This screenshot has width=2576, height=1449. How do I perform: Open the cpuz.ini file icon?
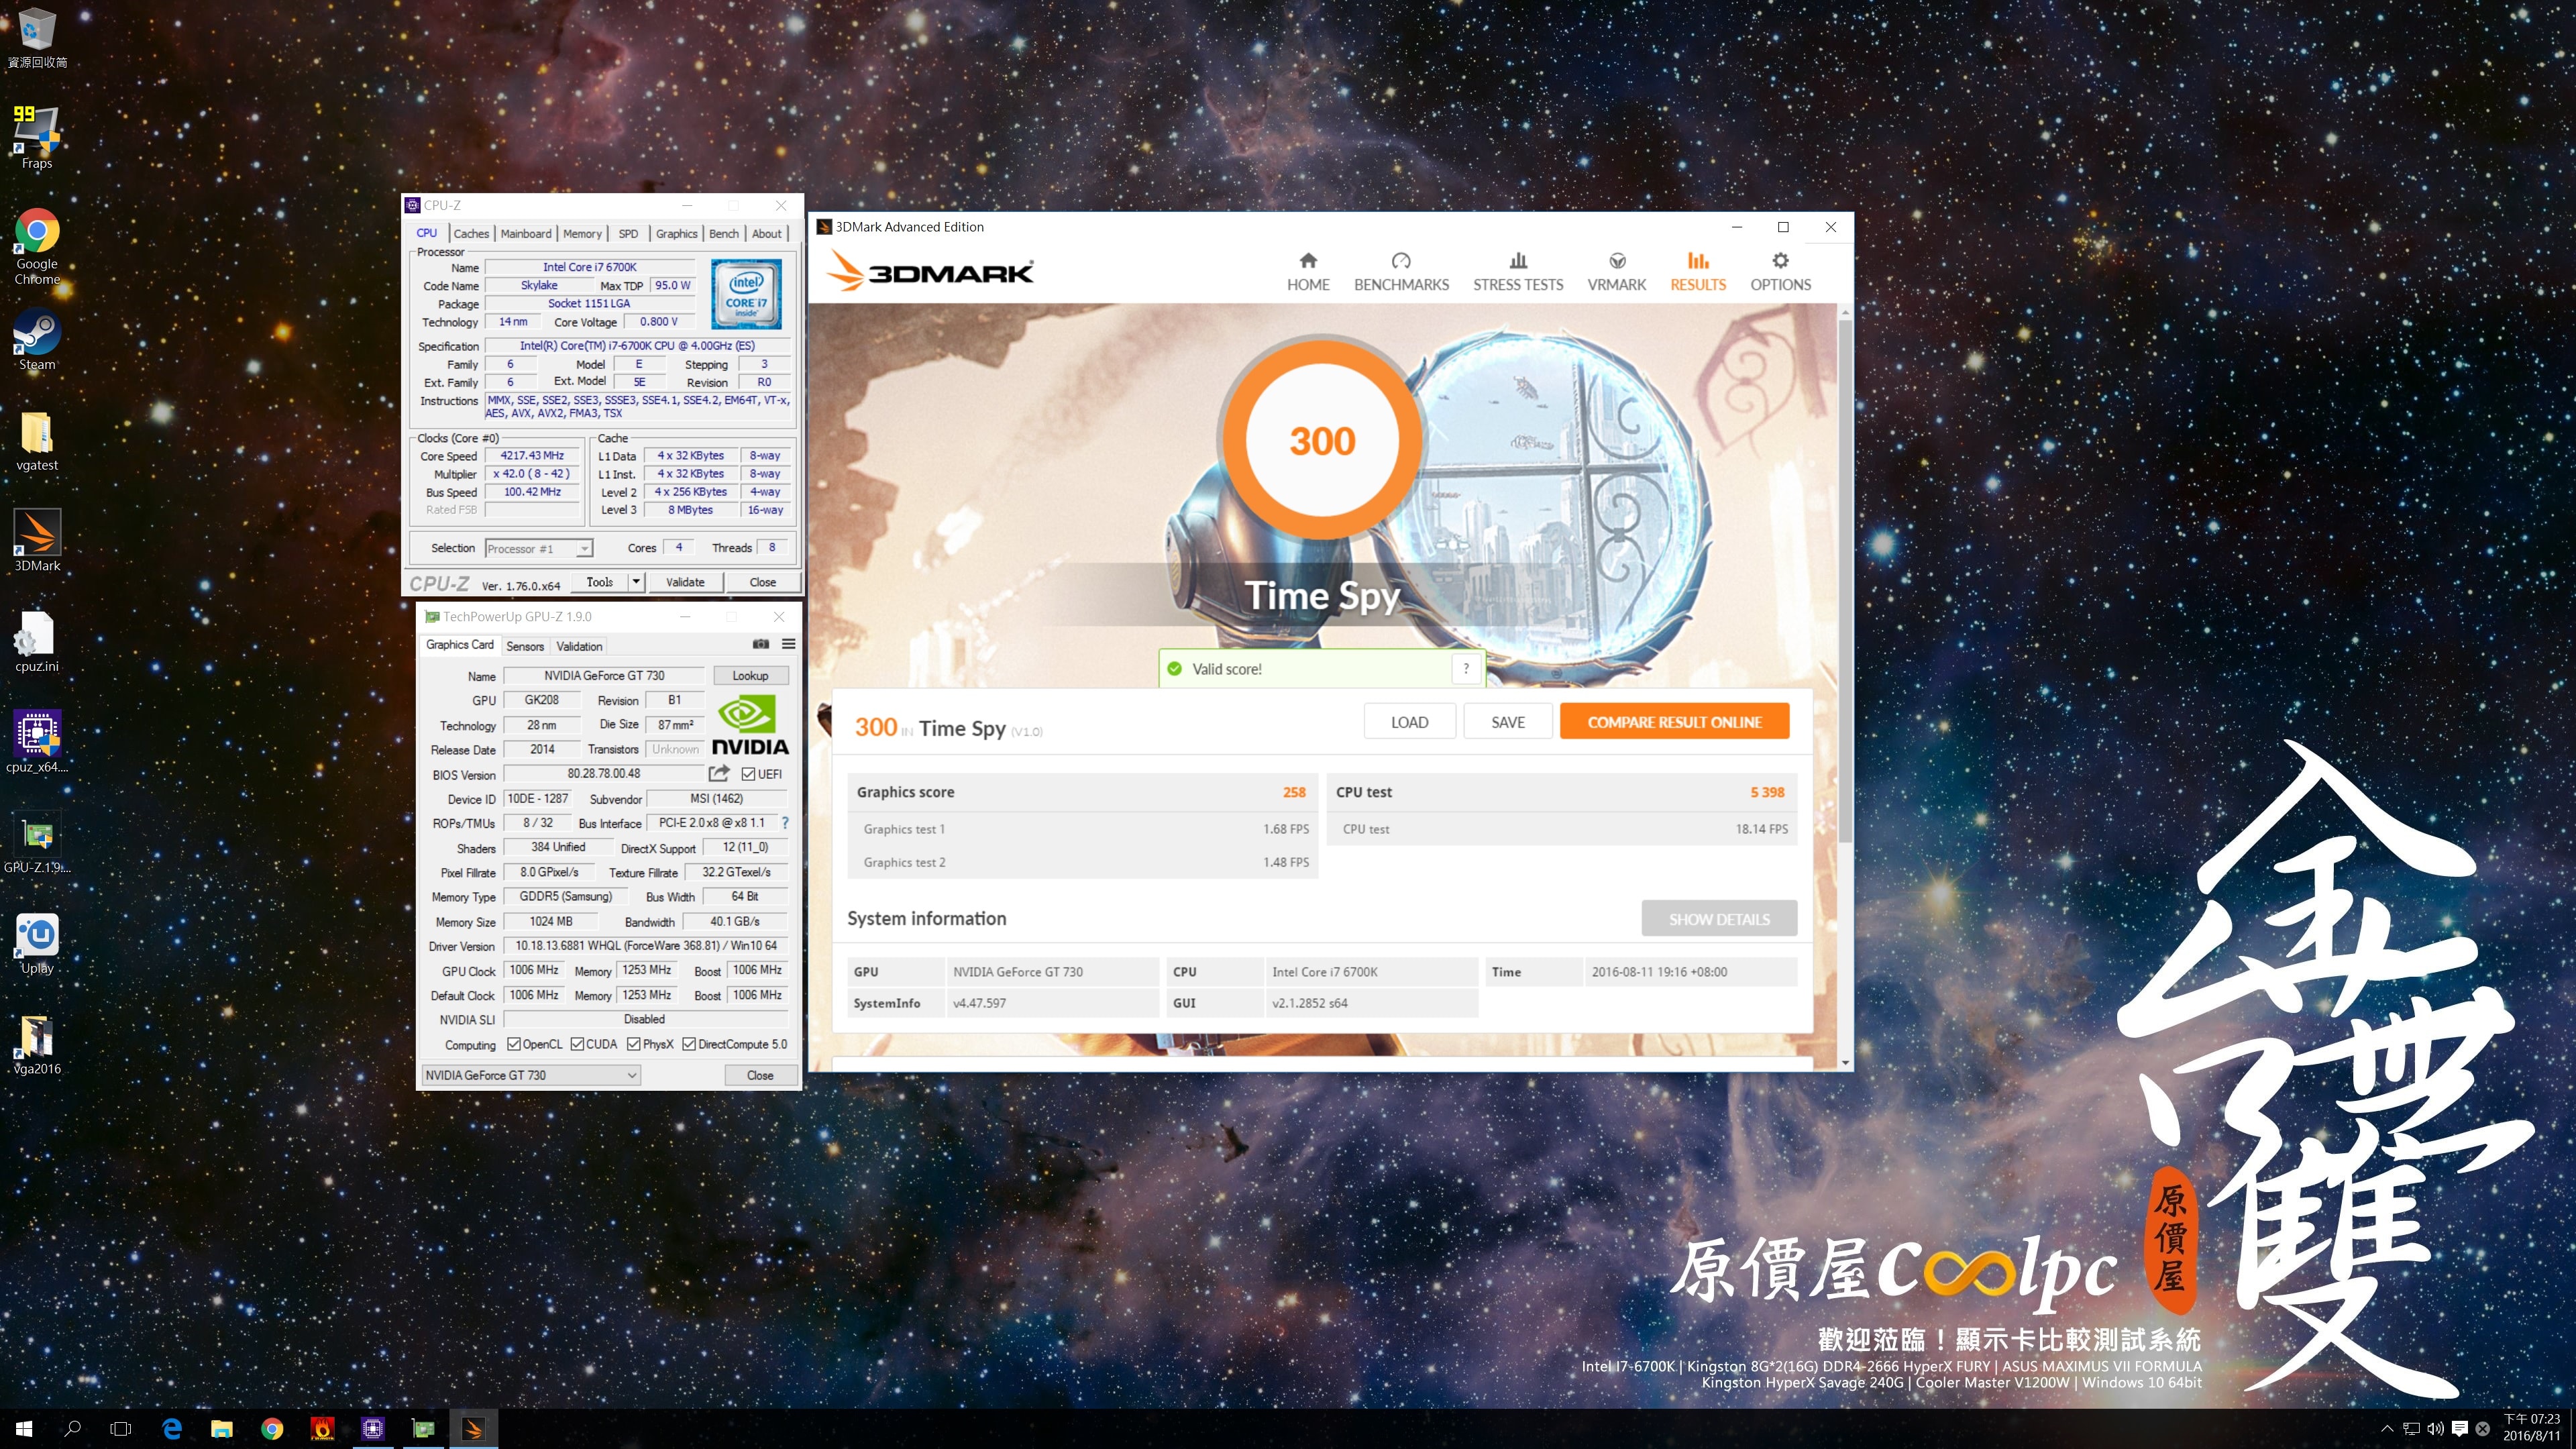[37, 641]
